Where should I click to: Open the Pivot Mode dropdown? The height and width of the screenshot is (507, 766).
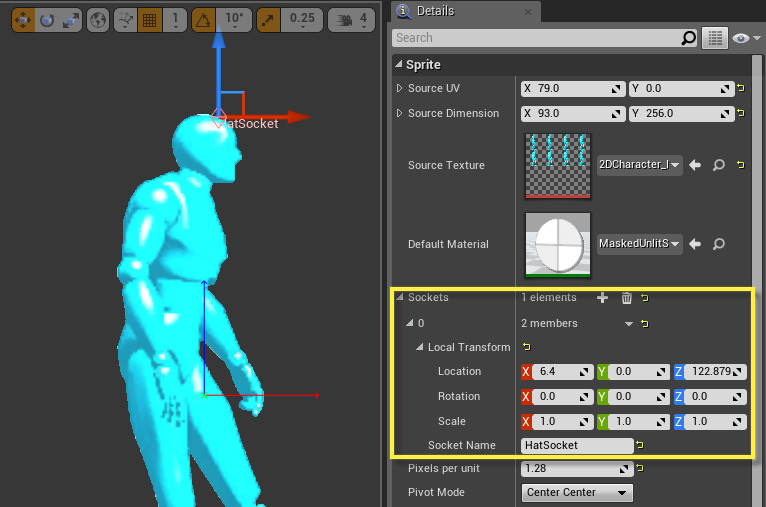coord(578,493)
